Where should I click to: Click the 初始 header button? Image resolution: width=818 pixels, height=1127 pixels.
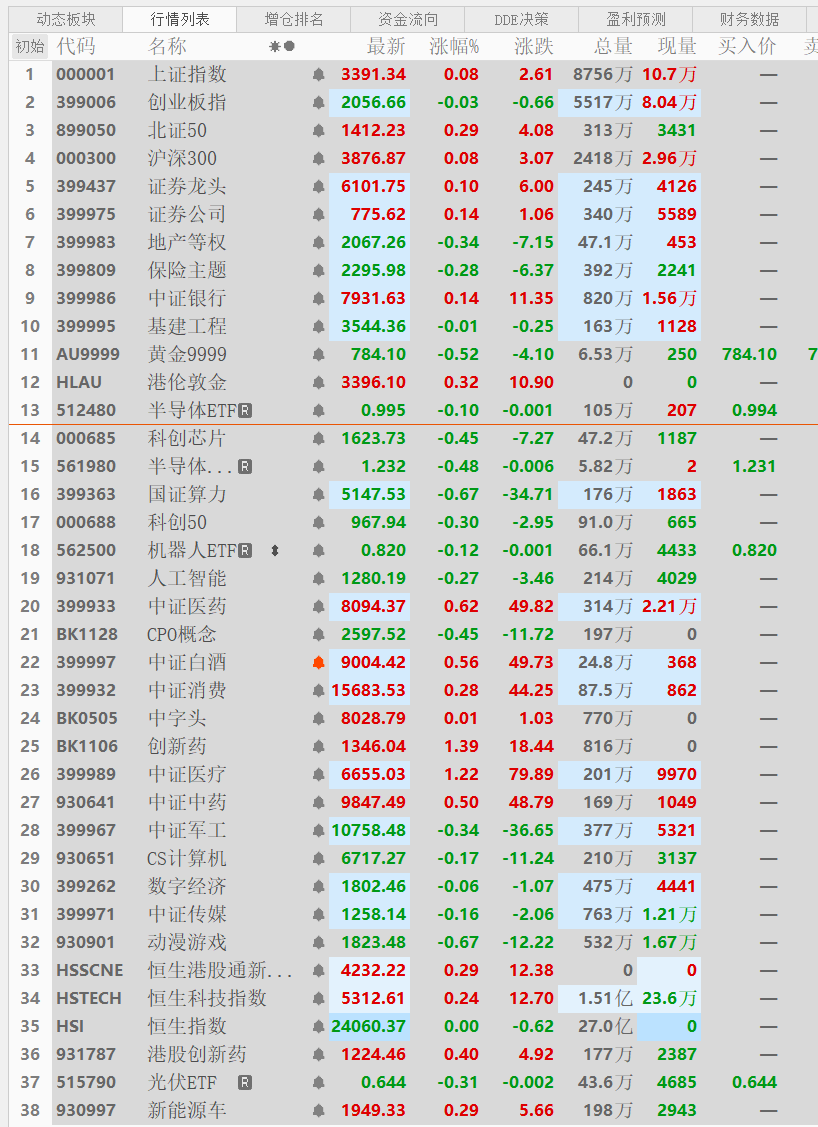tap(29, 47)
